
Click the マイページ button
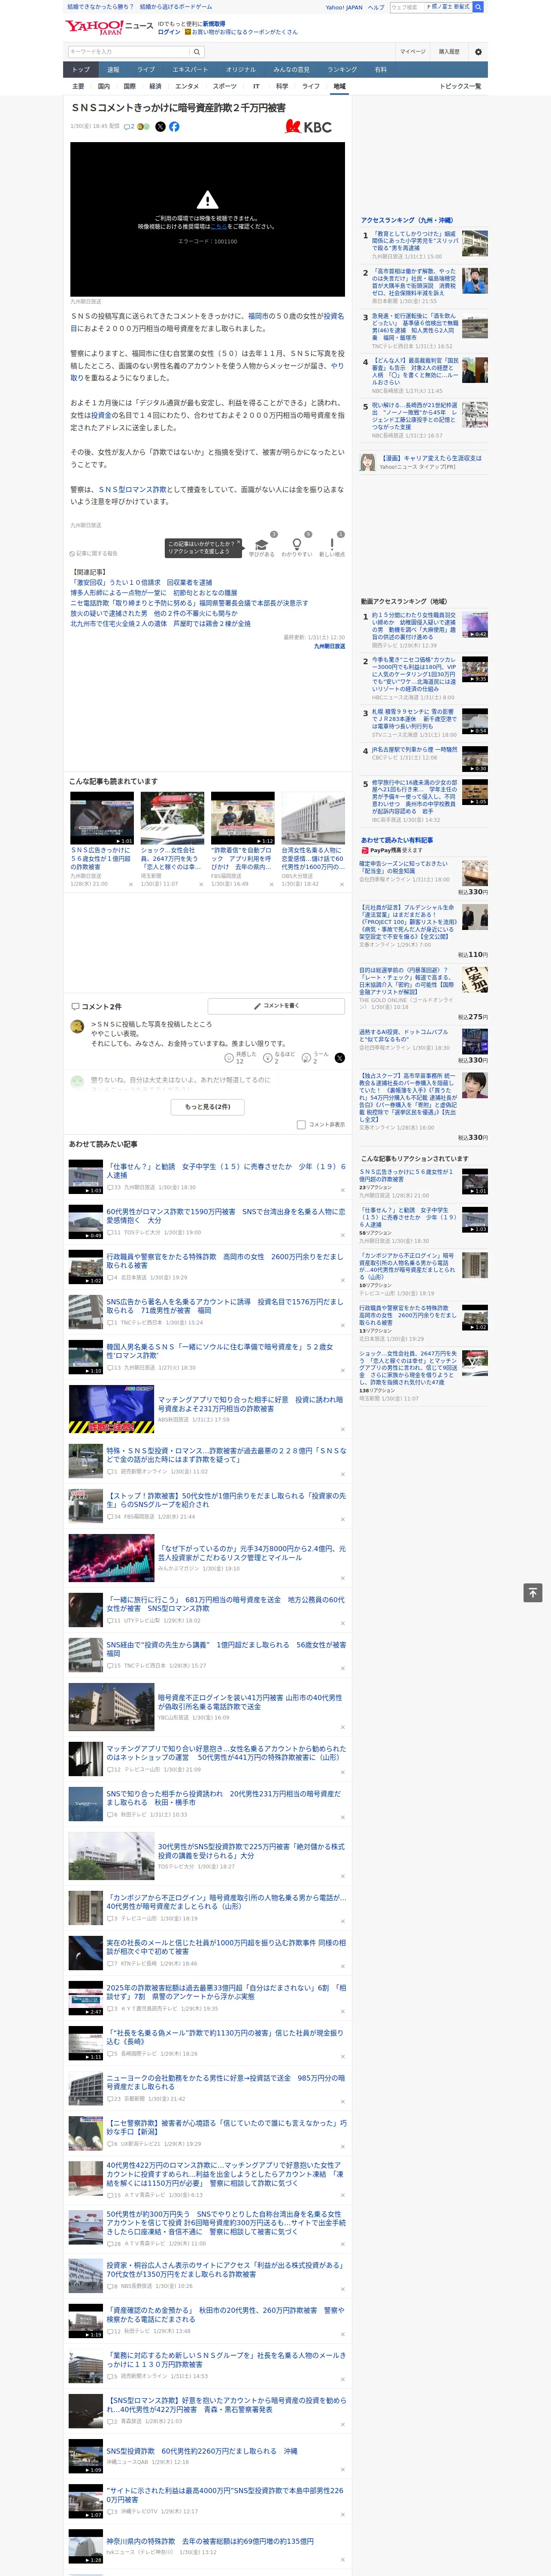click(412, 52)
